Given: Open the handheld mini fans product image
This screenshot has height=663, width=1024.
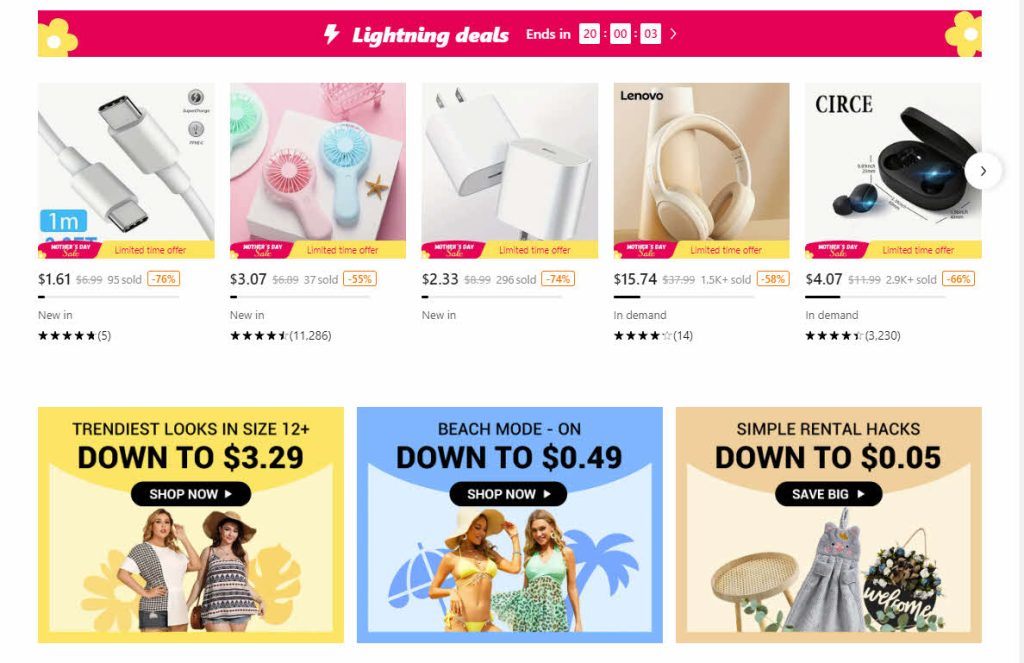Looking at the screenshot, I should point(318,170).
